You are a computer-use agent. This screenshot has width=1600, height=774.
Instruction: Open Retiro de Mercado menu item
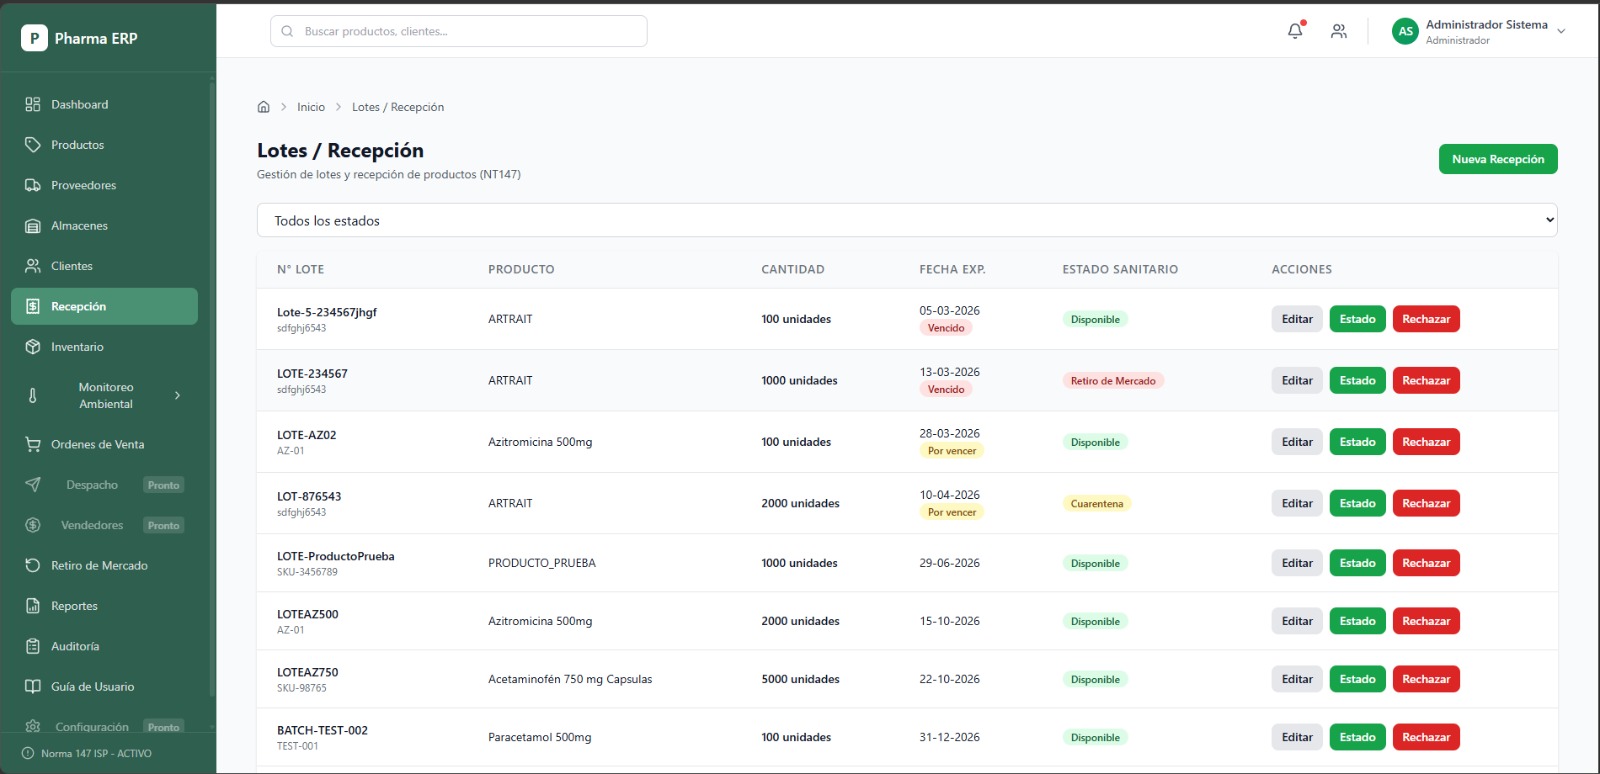pyautogui.click(x=99, y=566)
